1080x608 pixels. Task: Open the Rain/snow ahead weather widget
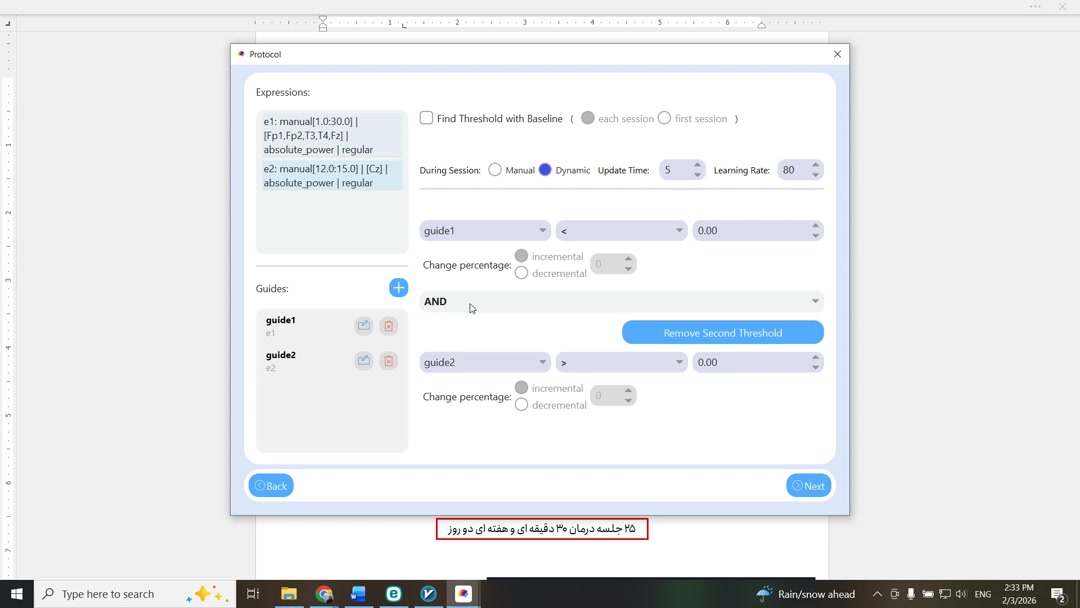coord(805,594)
